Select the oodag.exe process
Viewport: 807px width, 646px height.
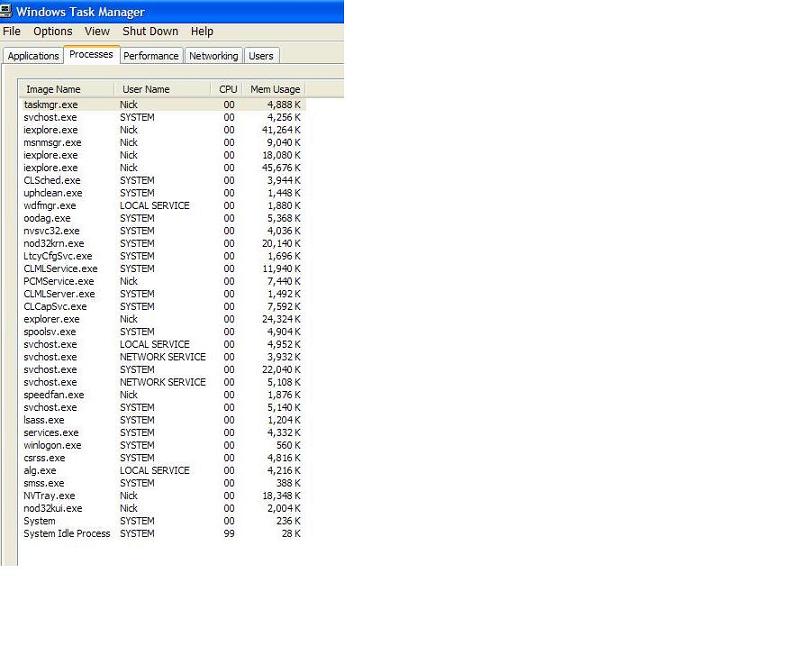pos(163,218)
